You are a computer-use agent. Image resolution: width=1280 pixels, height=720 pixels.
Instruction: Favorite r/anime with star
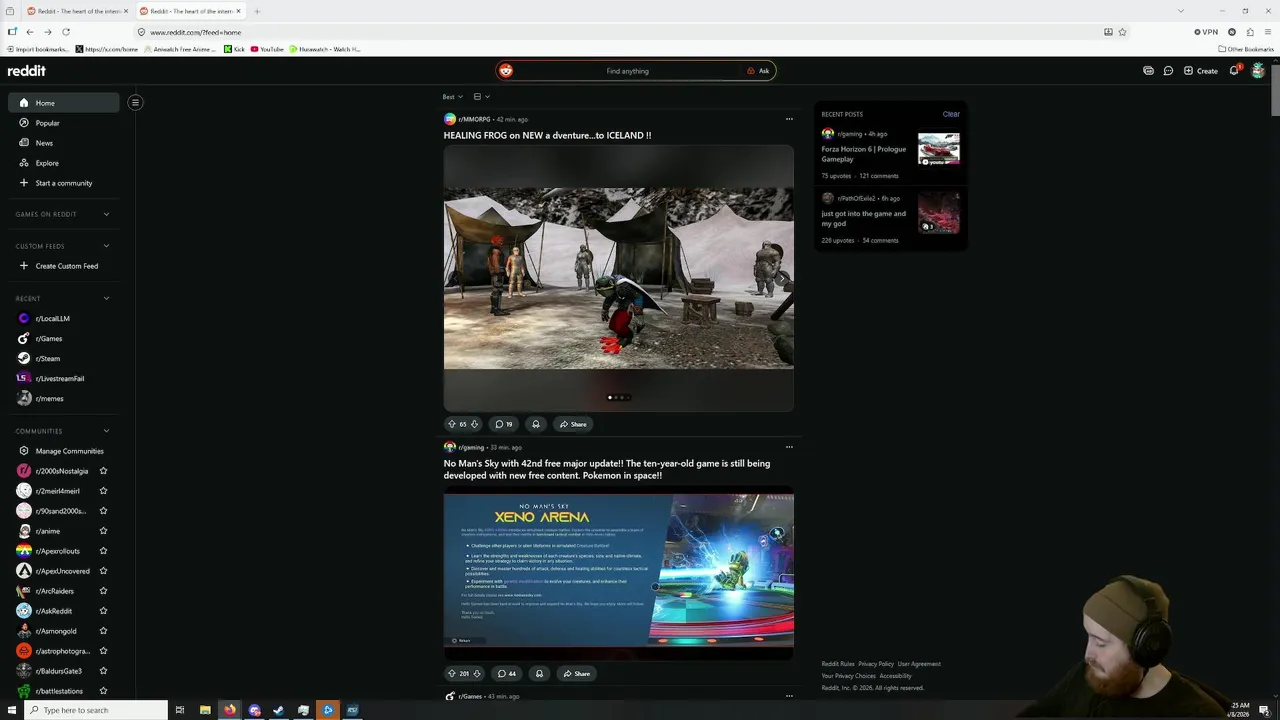(103, 531)
